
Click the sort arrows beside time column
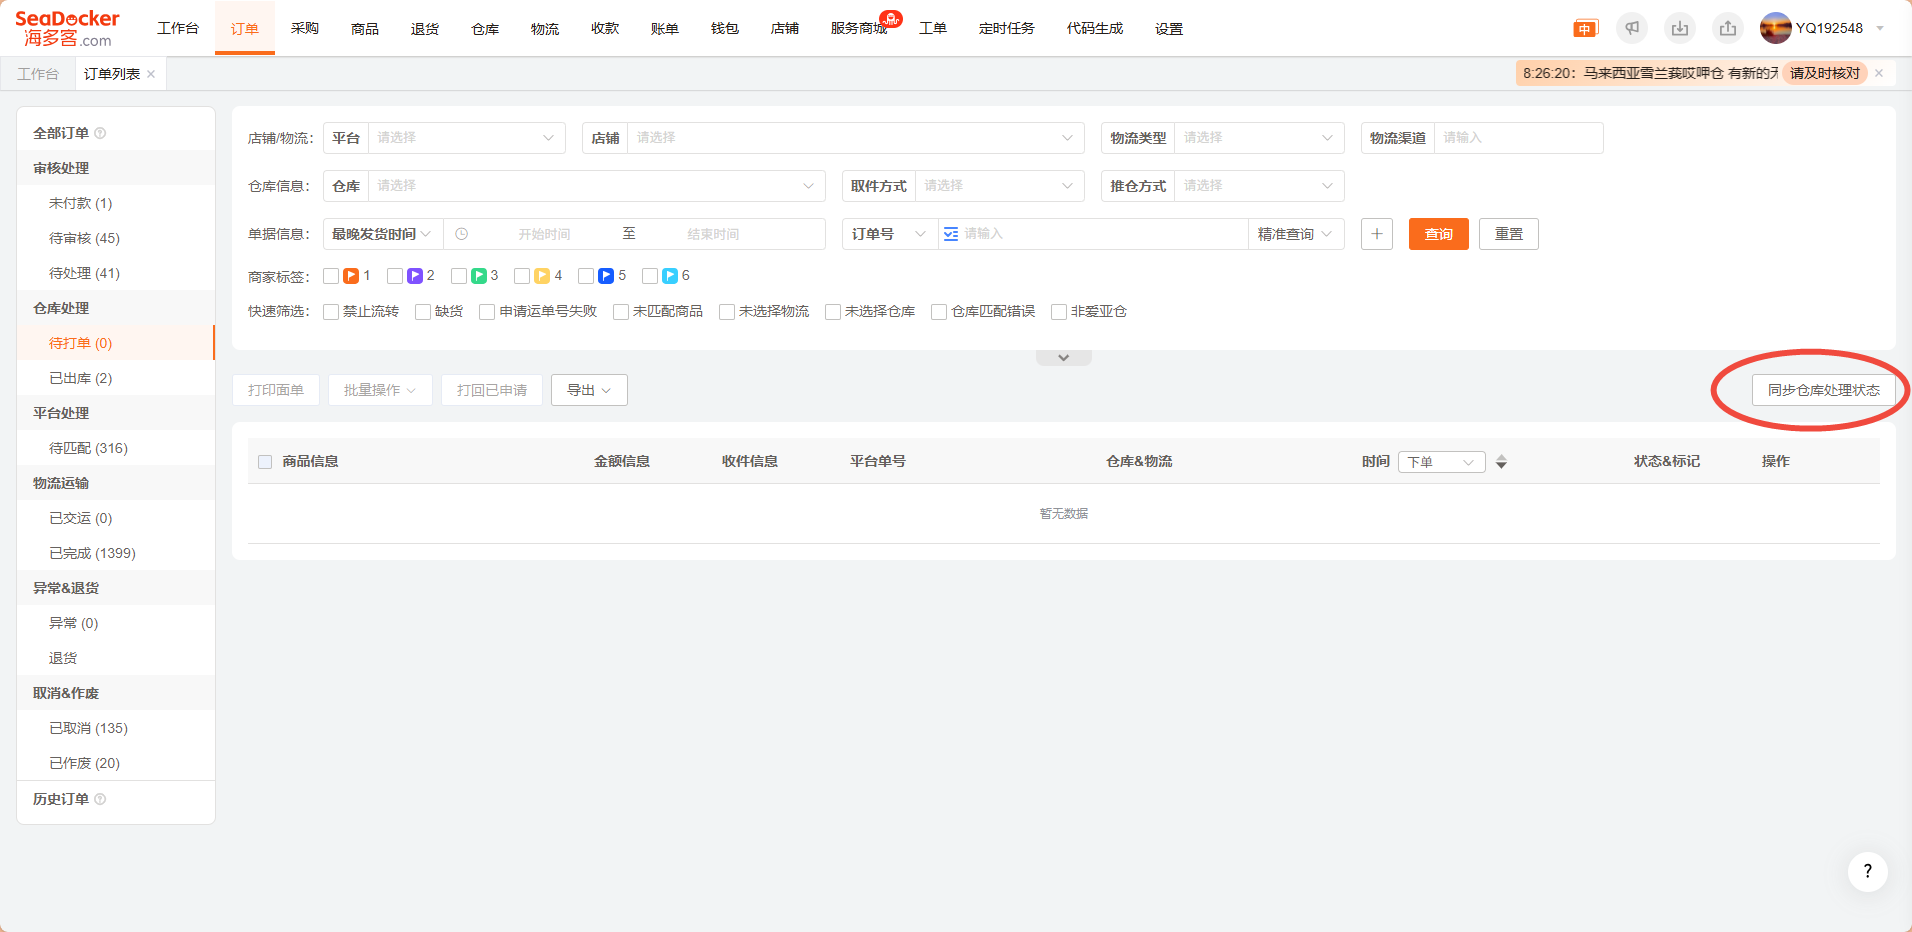1501,462
